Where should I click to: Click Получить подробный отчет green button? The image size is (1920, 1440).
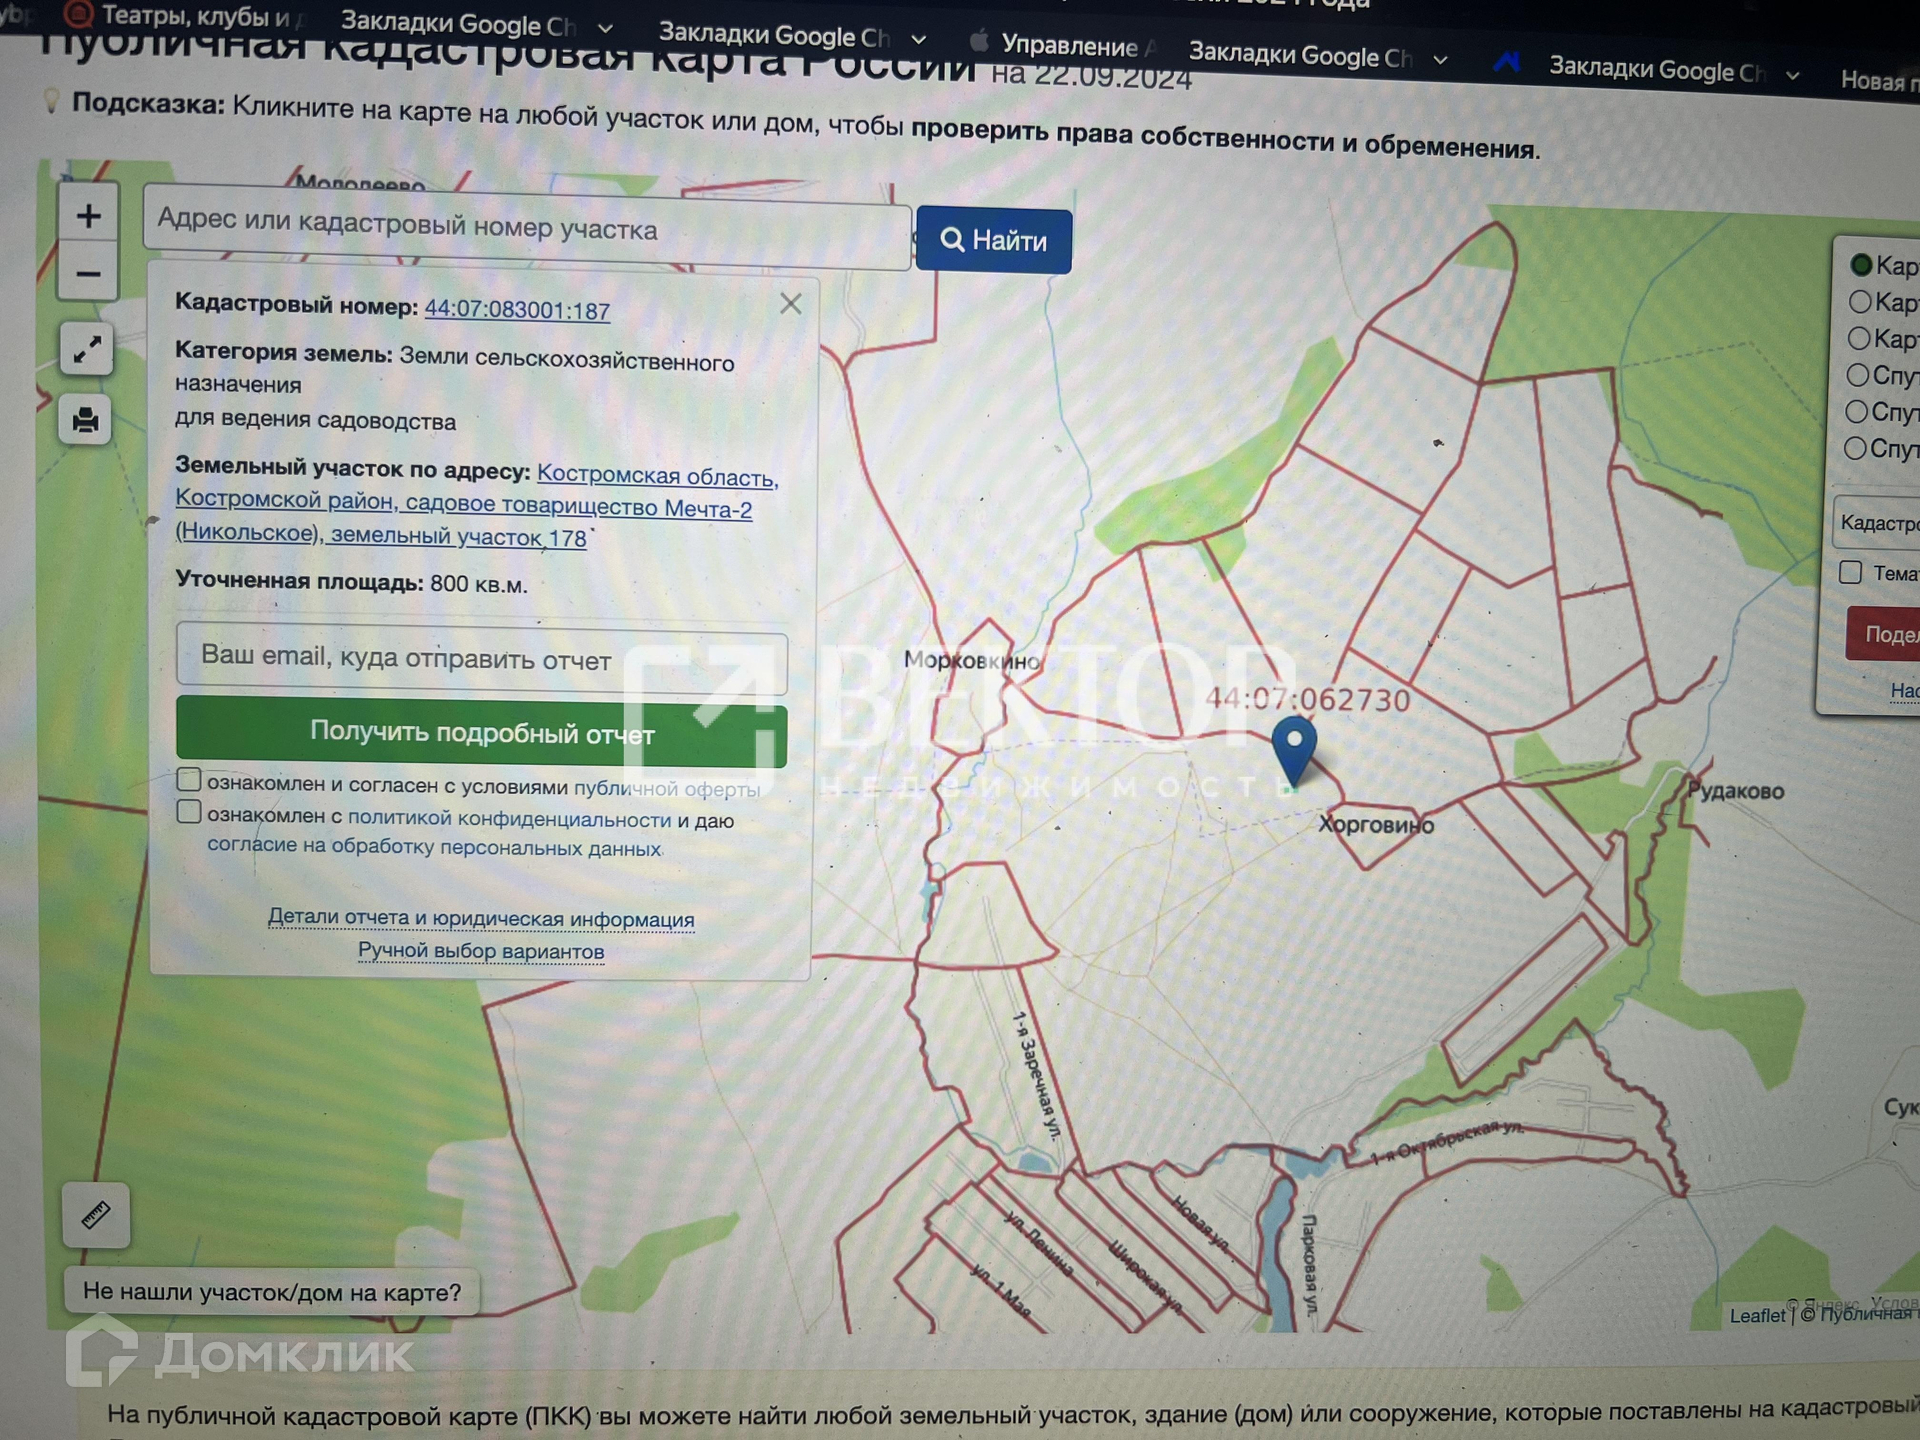481,733
